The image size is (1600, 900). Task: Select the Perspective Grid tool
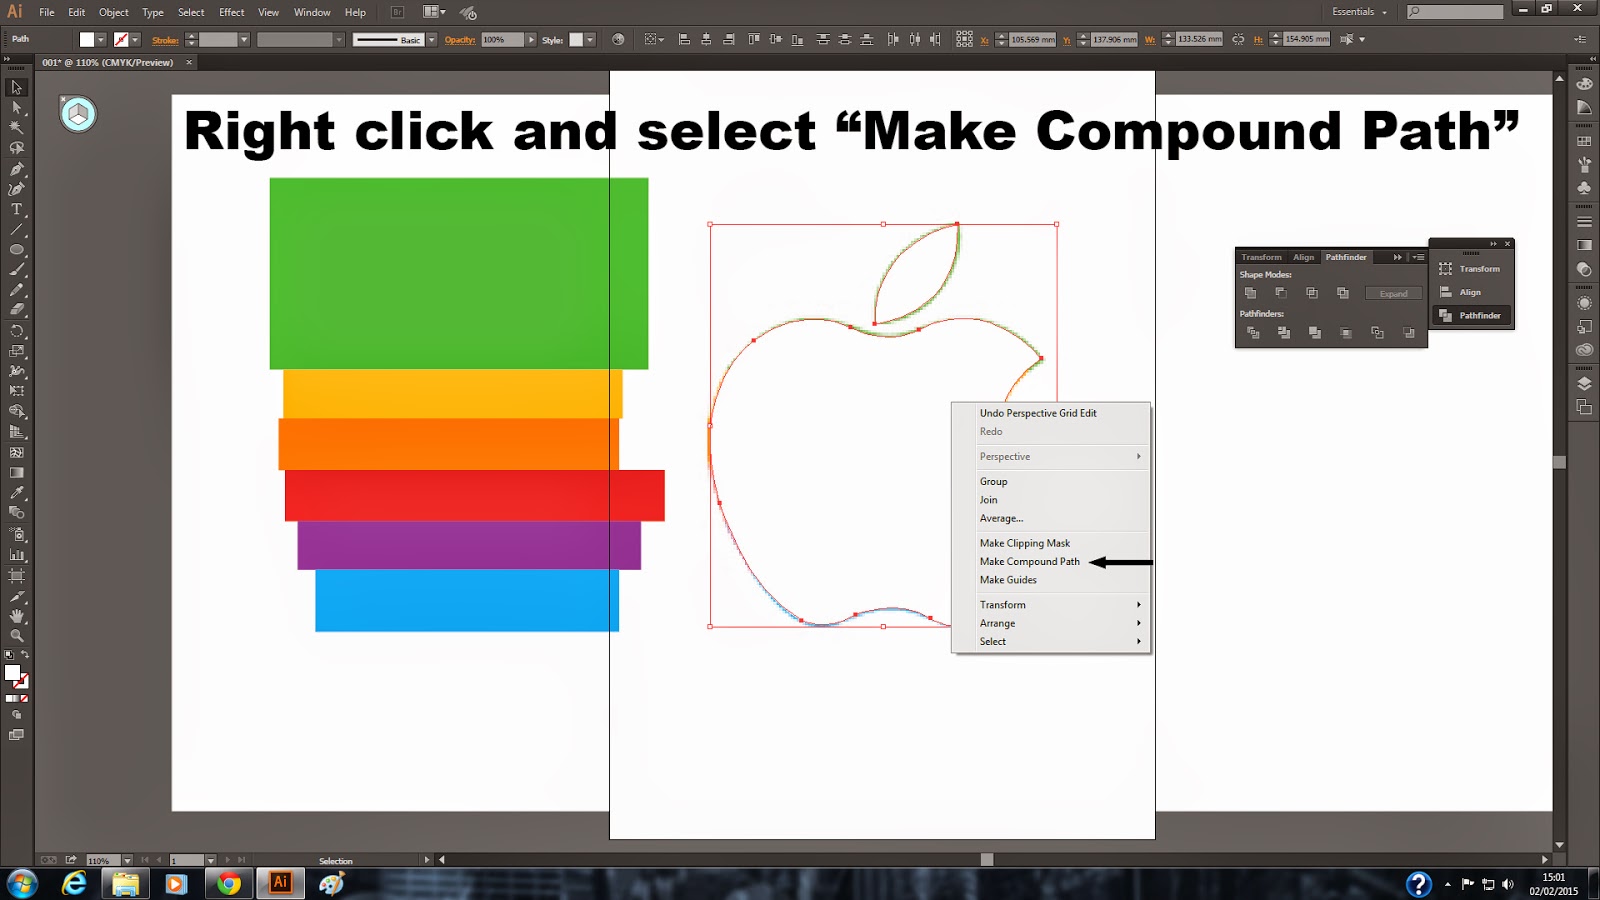17,432
